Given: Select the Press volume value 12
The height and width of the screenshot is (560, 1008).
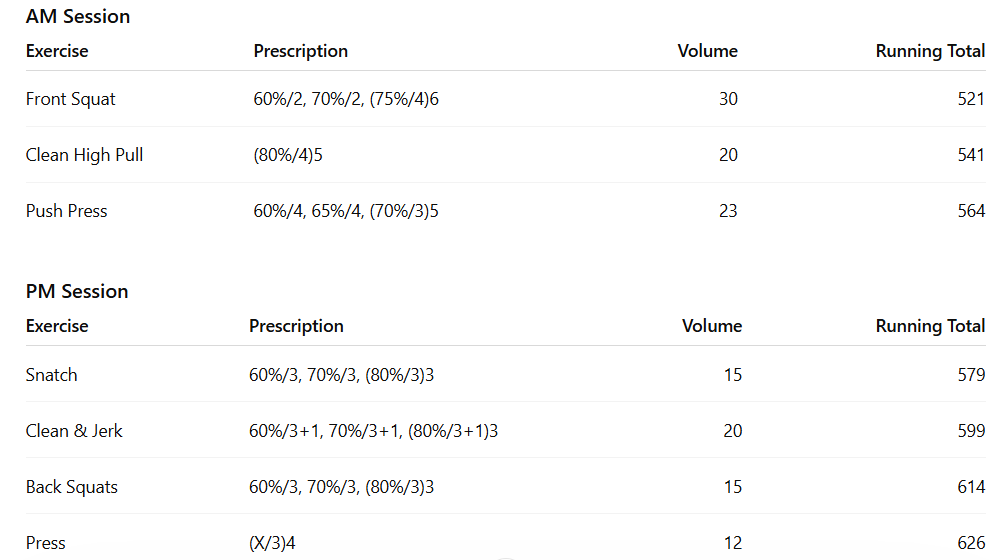Looking at the screenshot, I should [x=732, y=543].
